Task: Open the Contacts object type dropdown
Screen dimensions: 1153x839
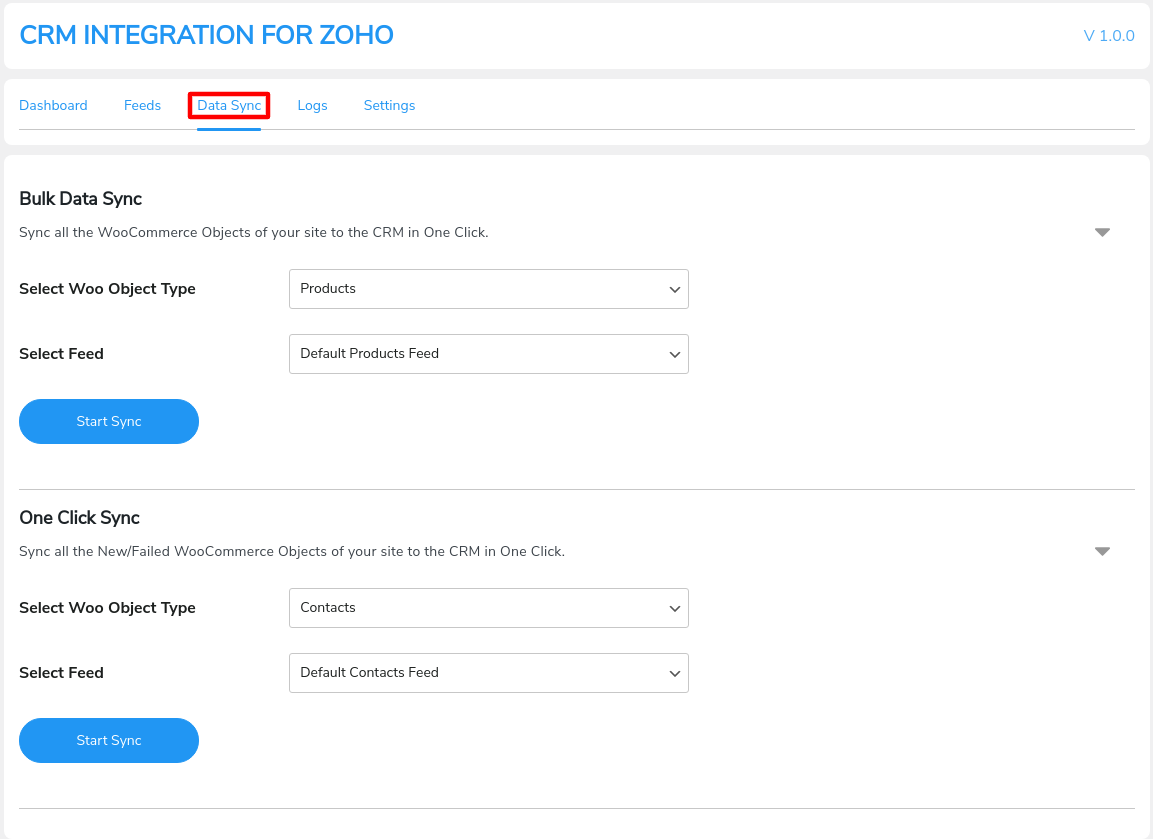Action: click(488, 607)
